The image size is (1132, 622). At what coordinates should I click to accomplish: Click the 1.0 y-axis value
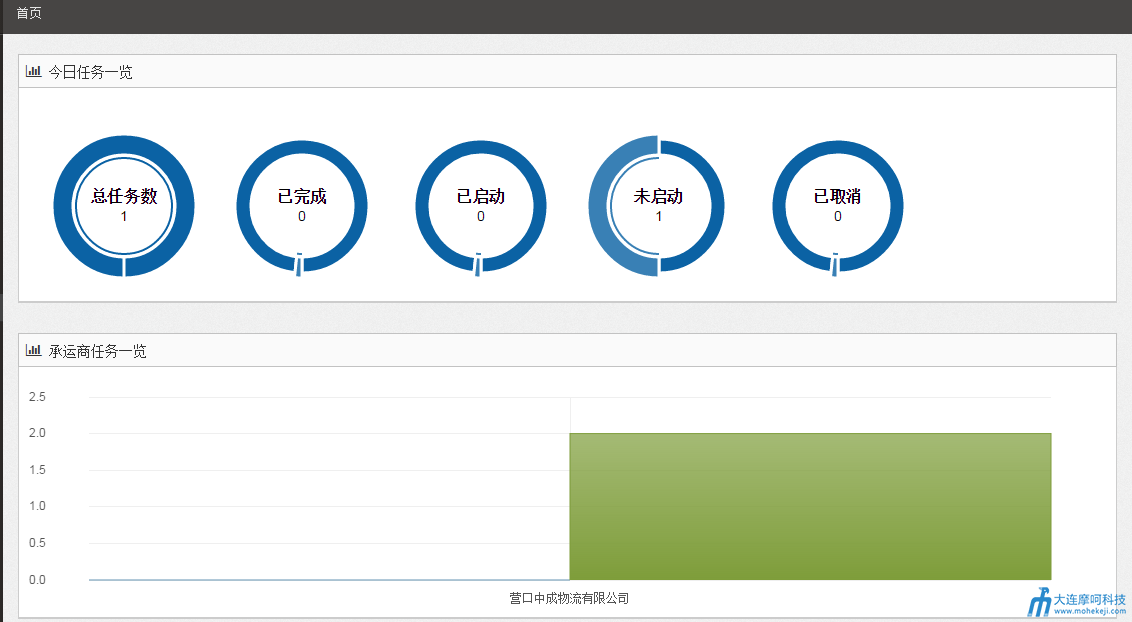tap(37, 506)
